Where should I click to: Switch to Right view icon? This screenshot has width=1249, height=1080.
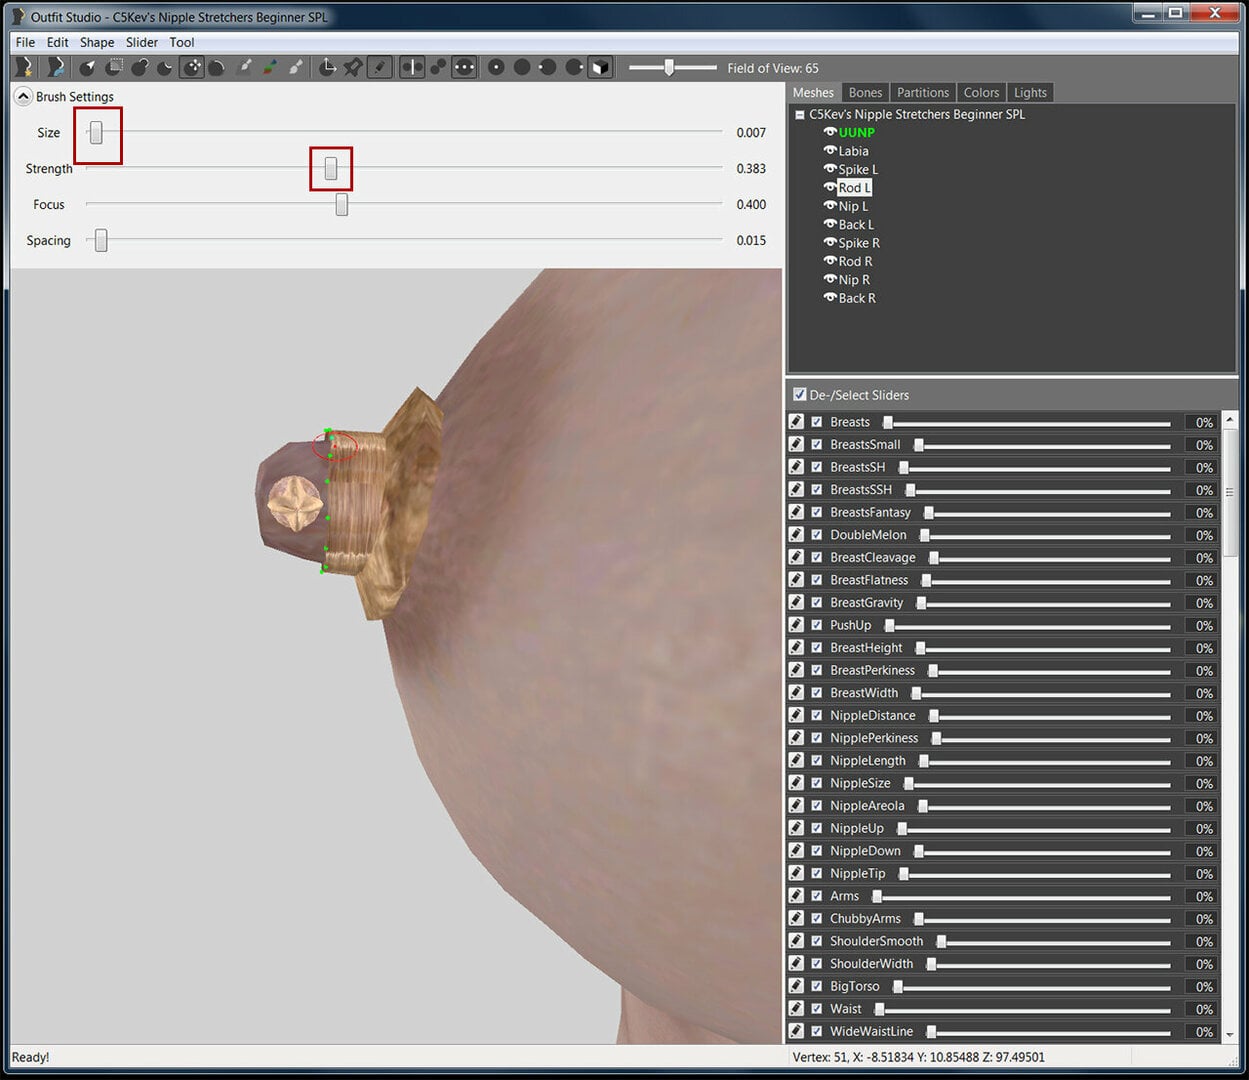tap(574, 67)
